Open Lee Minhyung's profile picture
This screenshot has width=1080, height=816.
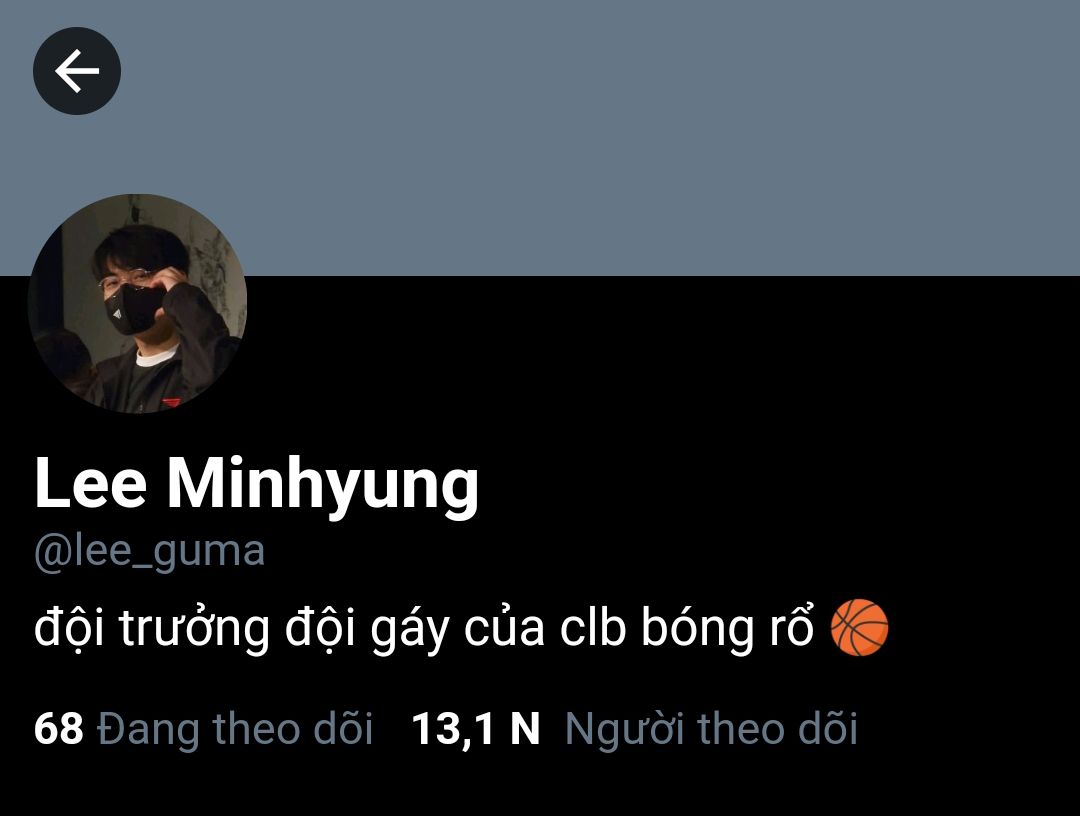tap(137, 304)
